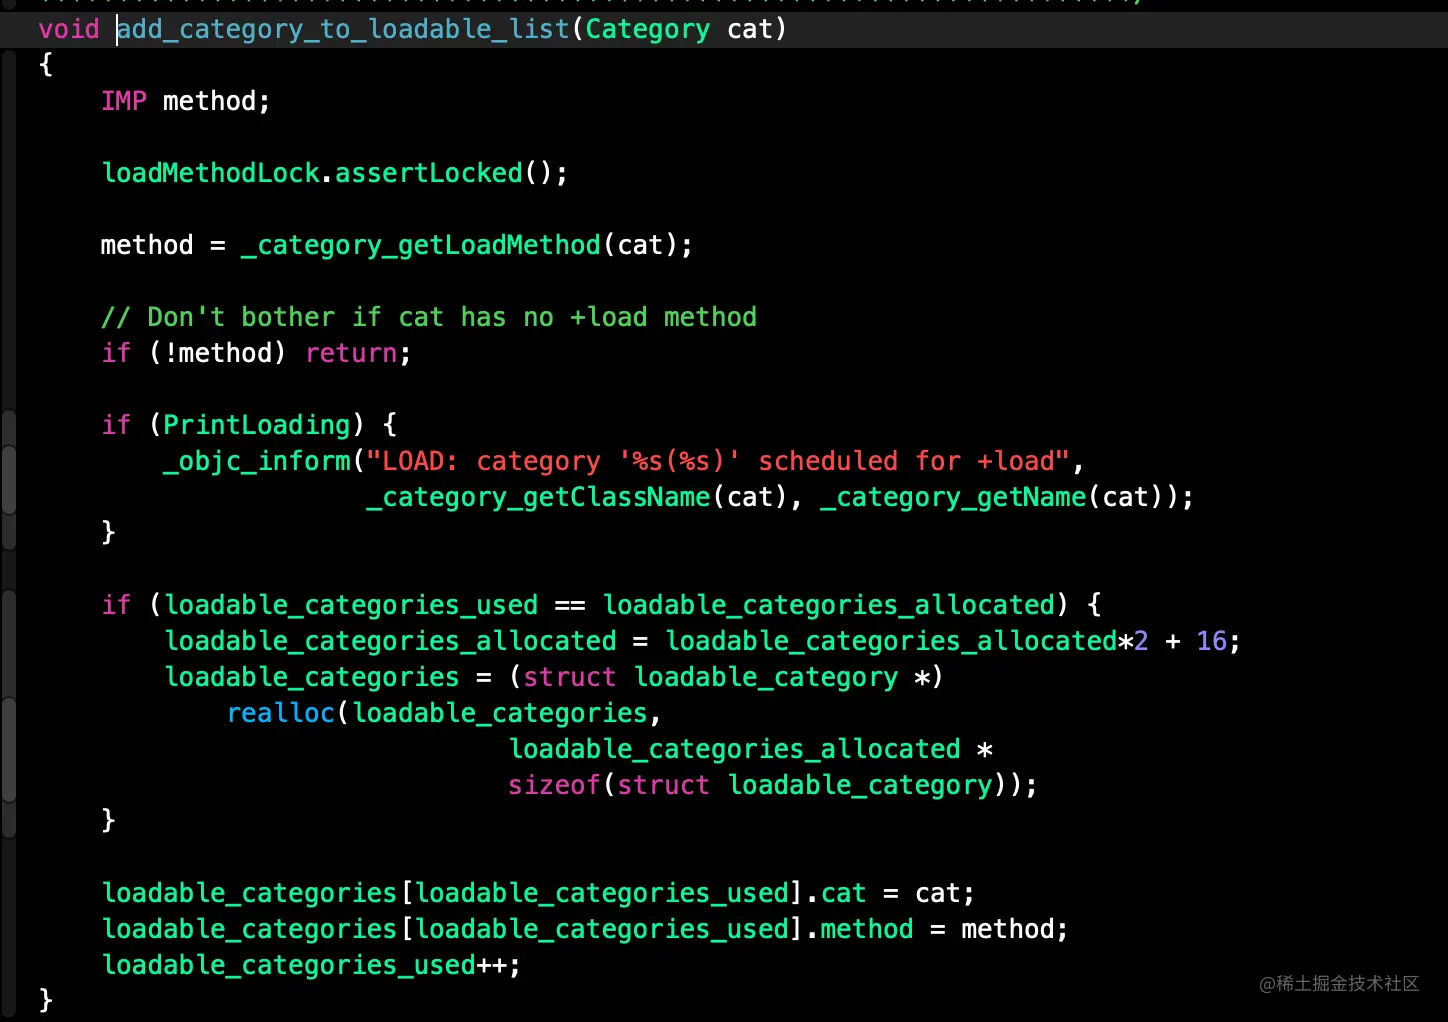
Task: Click the _objc_inform function call
Action: pyautogui.click(x=257, y=461)
